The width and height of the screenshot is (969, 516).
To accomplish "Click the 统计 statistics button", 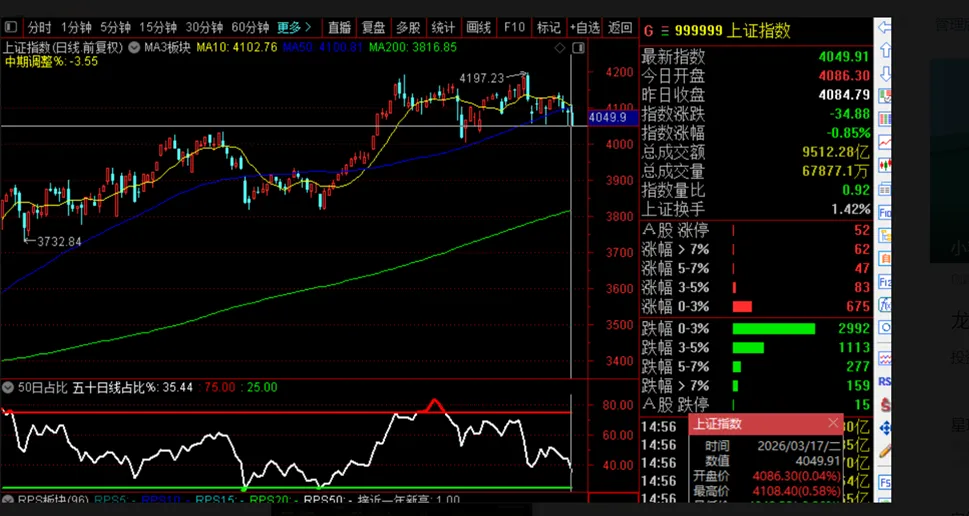I will pos(442,27).
